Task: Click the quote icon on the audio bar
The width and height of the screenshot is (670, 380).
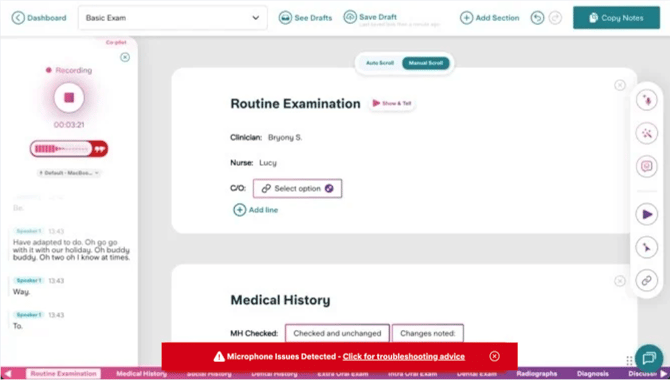Action: pos(100,149)
